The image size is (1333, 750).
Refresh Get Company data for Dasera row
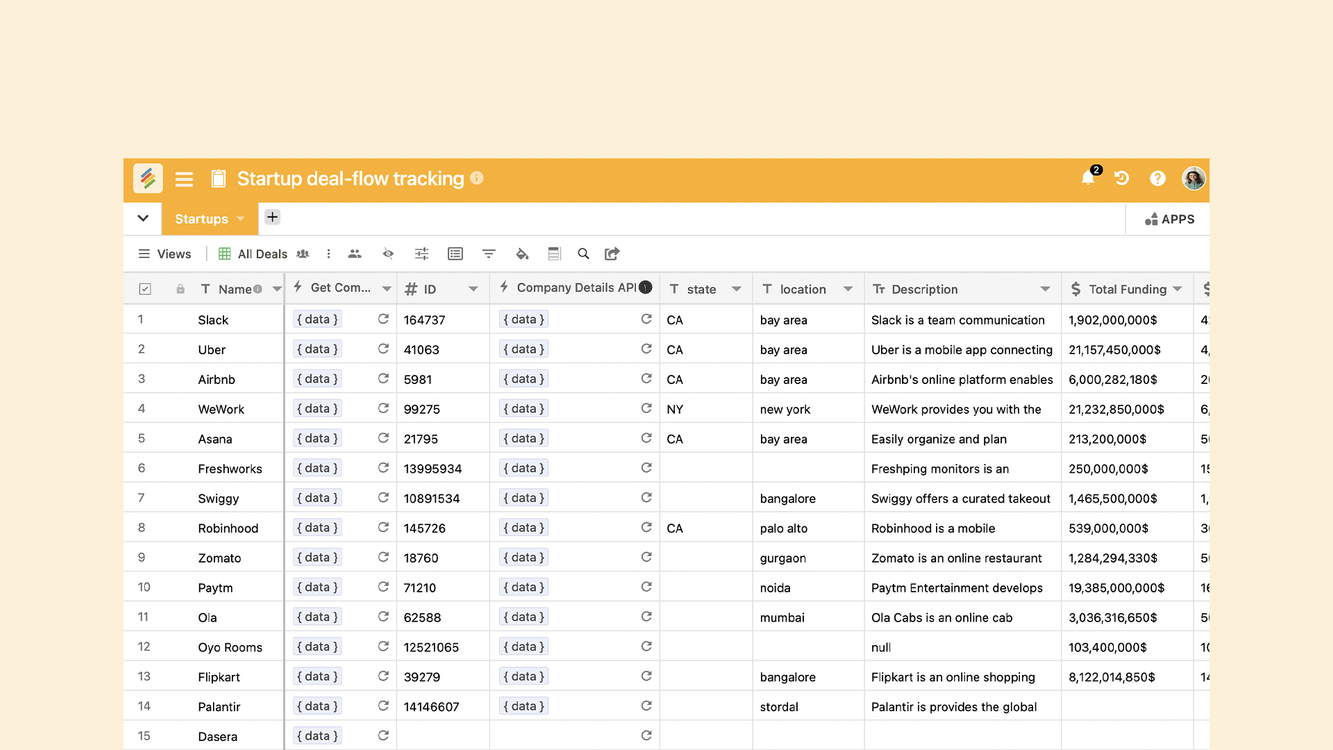pyautogui.click(x=383, y=736)
